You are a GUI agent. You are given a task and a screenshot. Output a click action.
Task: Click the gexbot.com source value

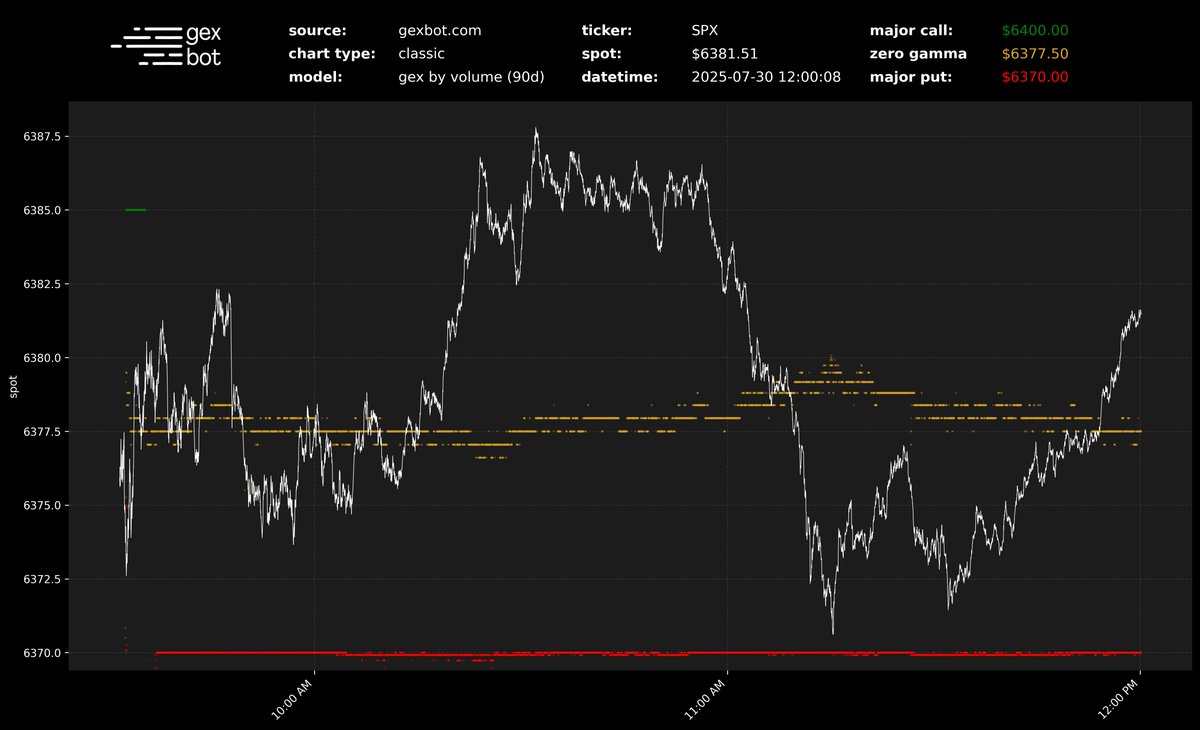[x=439, y=31]
